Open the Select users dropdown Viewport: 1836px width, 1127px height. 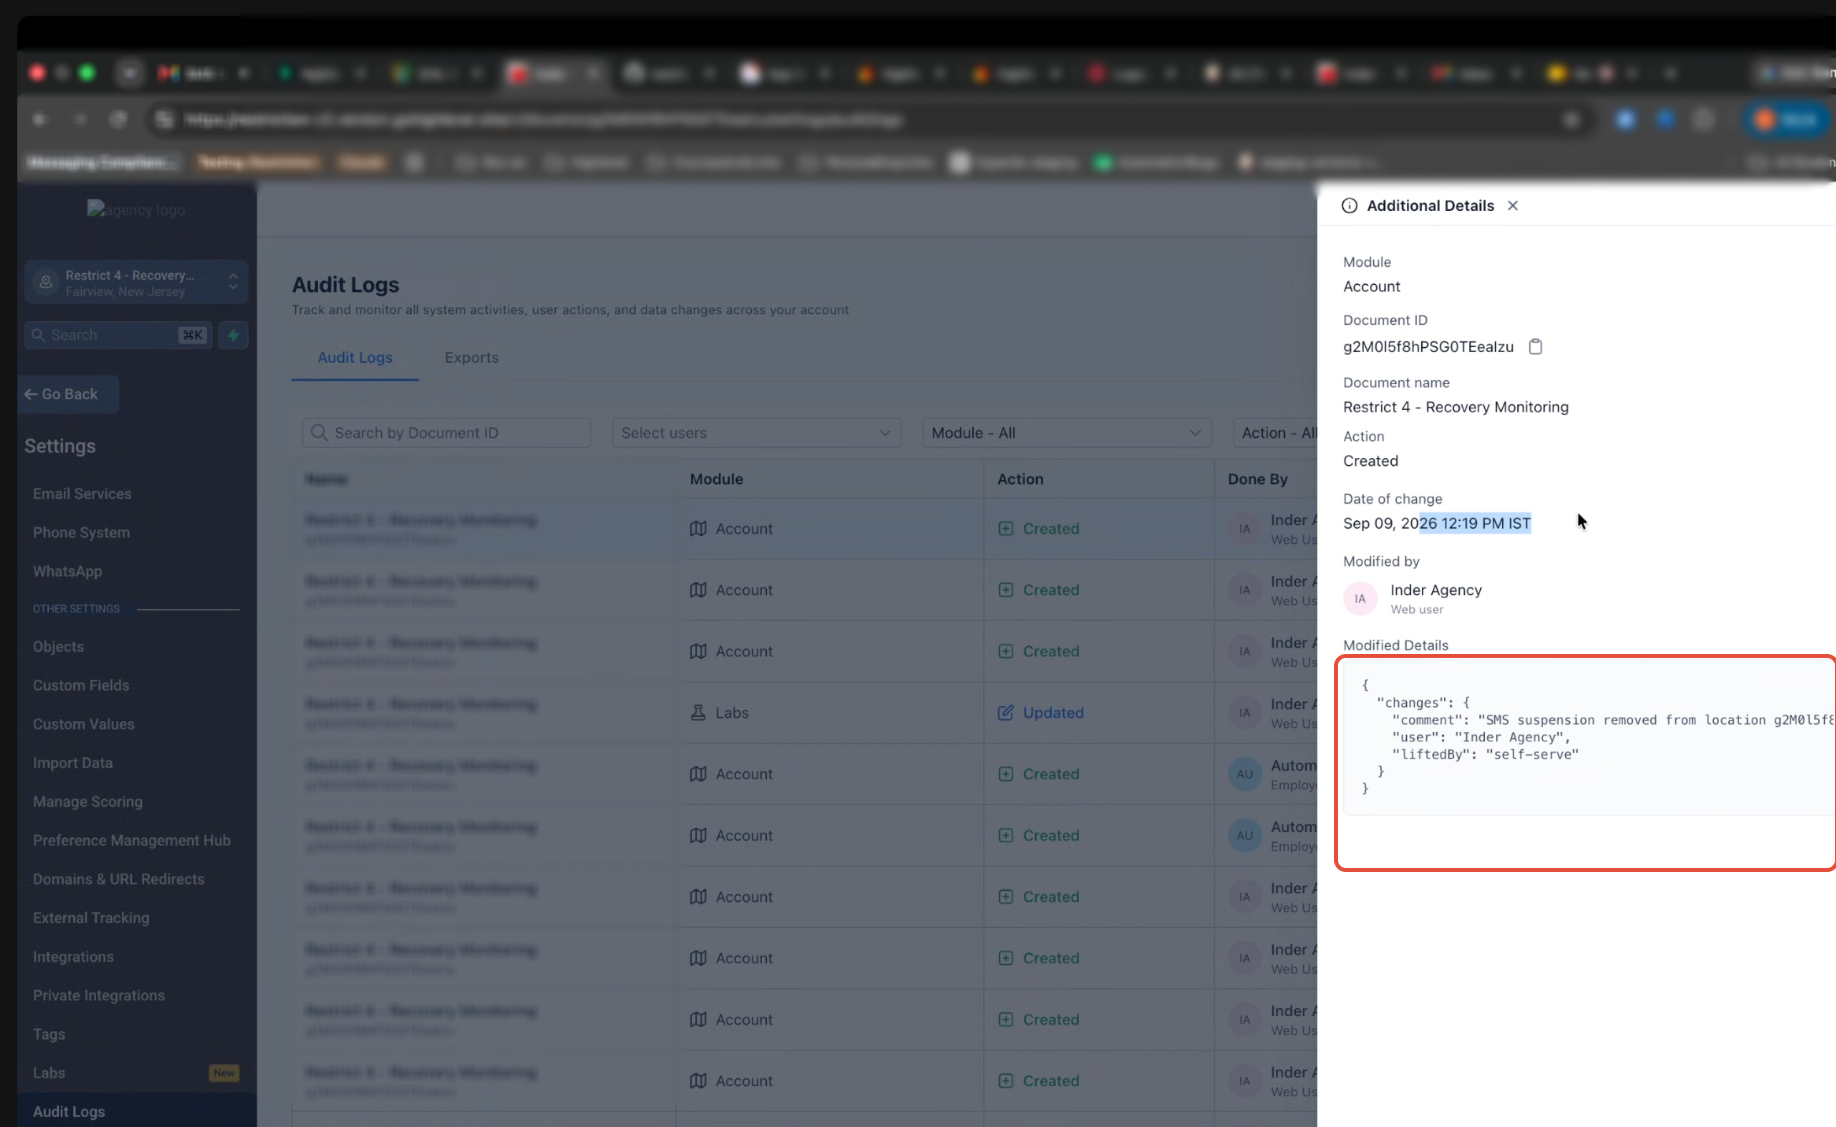[756, 433]
